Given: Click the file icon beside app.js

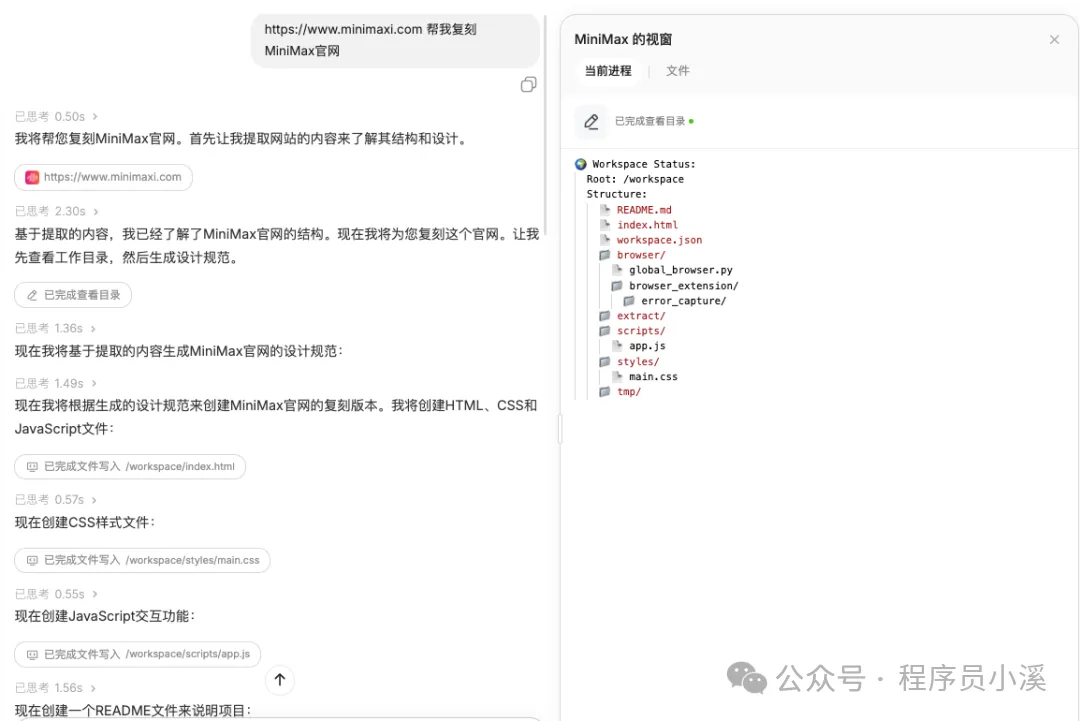Looking at the screenshot, I should (x=617, y=346).
